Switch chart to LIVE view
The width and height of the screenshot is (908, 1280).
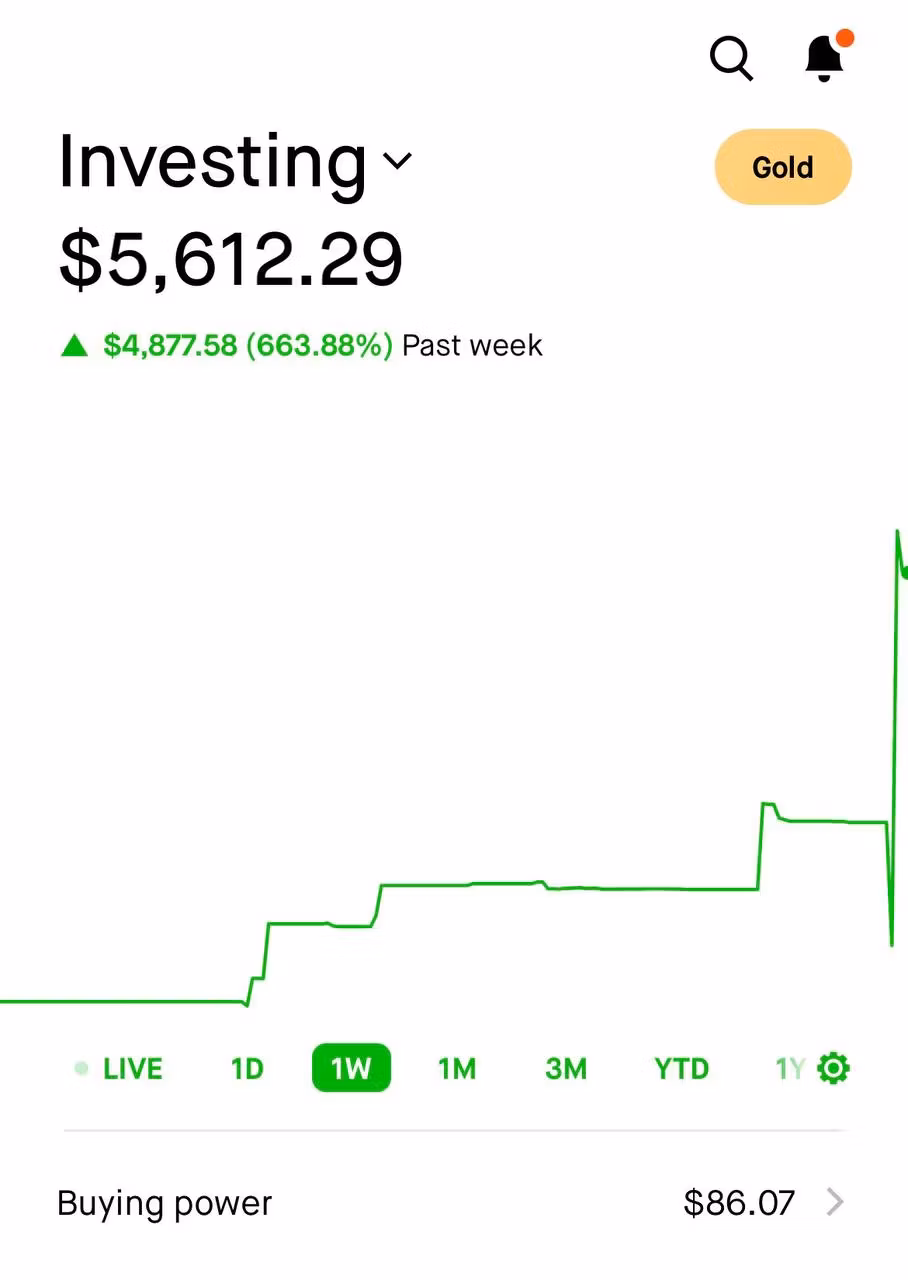point(132,1069)
